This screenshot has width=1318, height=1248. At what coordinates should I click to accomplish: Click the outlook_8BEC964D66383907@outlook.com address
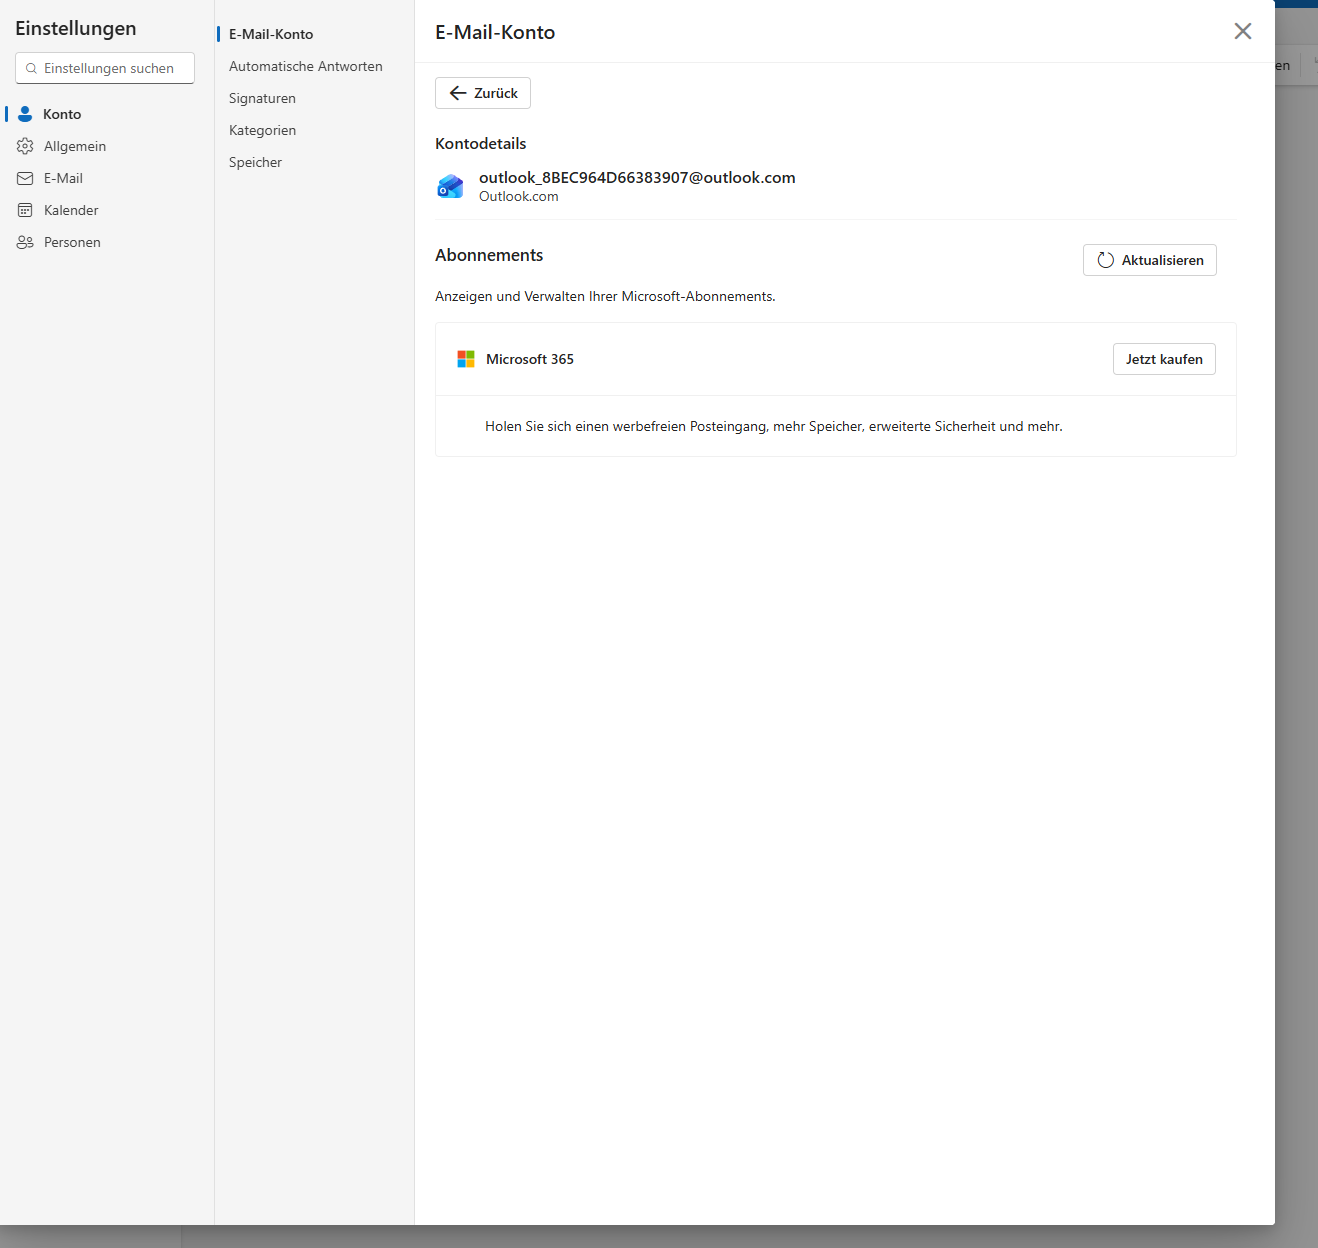pyautogui.click(x=637, y=177)
